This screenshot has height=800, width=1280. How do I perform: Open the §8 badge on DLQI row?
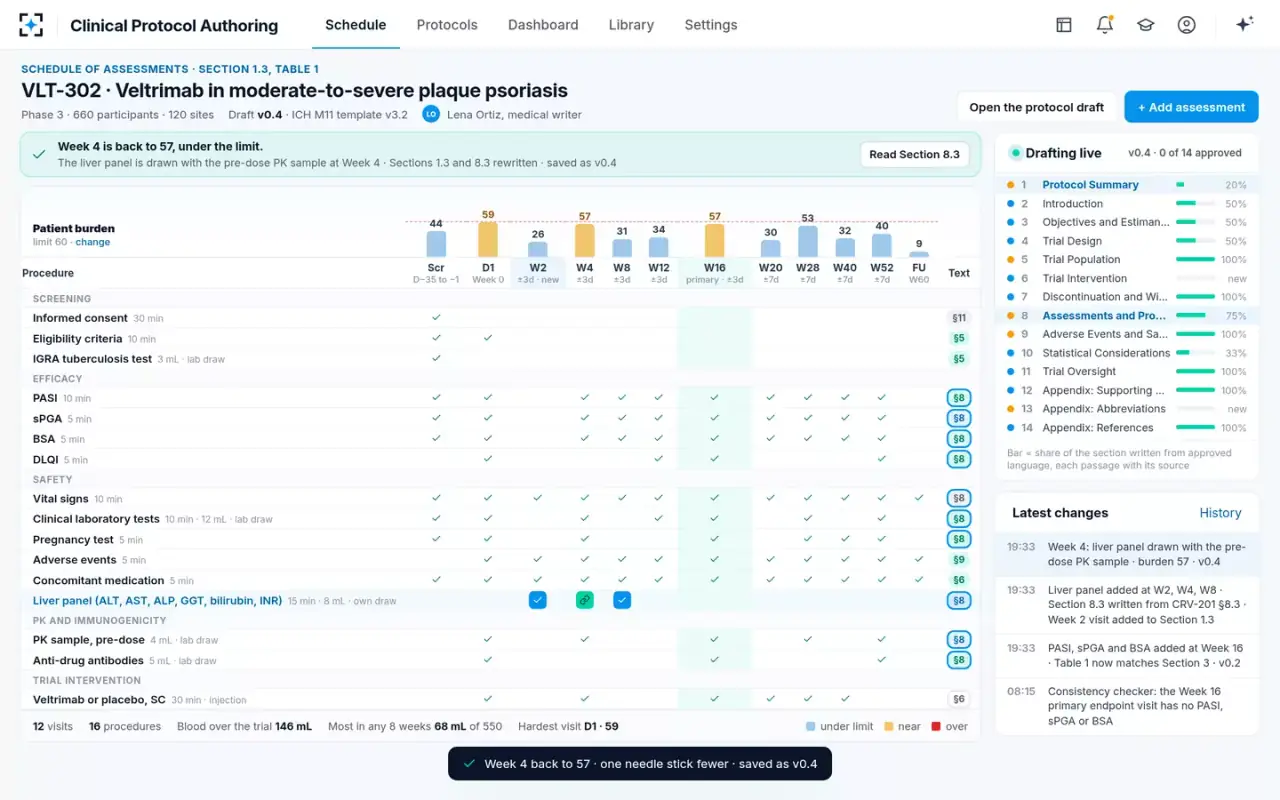coord(959,459)
